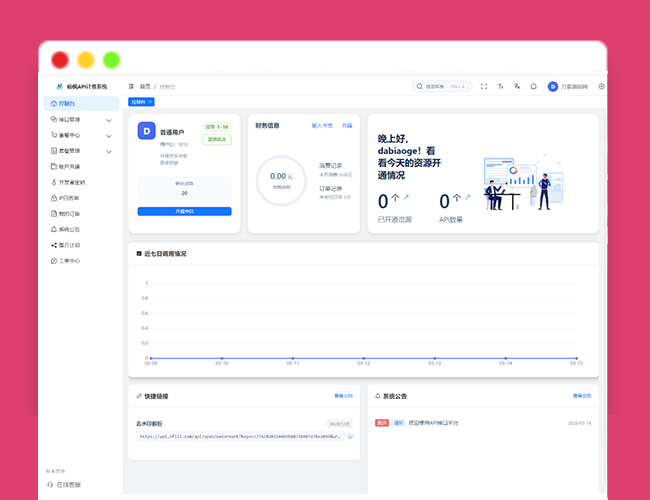Click the headset icon for 在线客服
Screen dimensions: 650x500
[x=50, y=485]
